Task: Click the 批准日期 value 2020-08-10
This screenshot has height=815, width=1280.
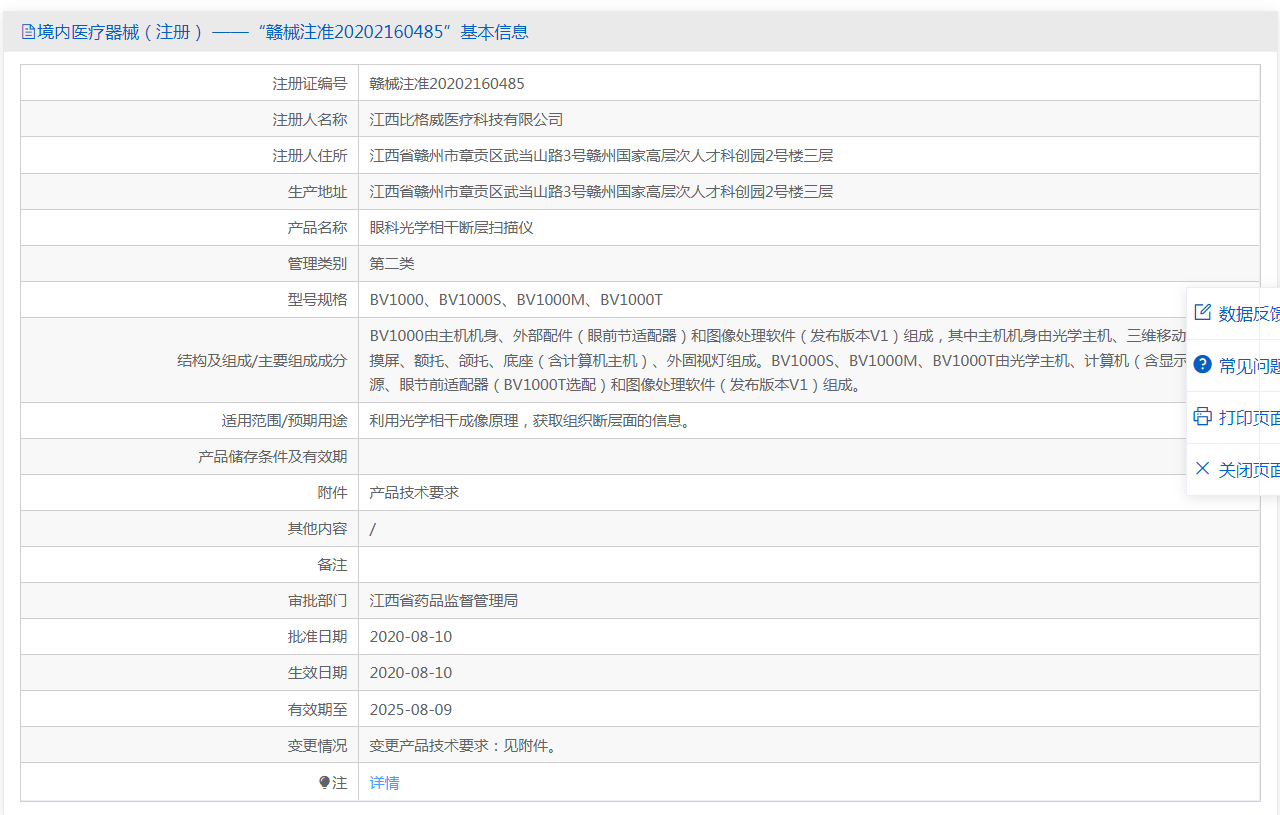Action: 411,637
